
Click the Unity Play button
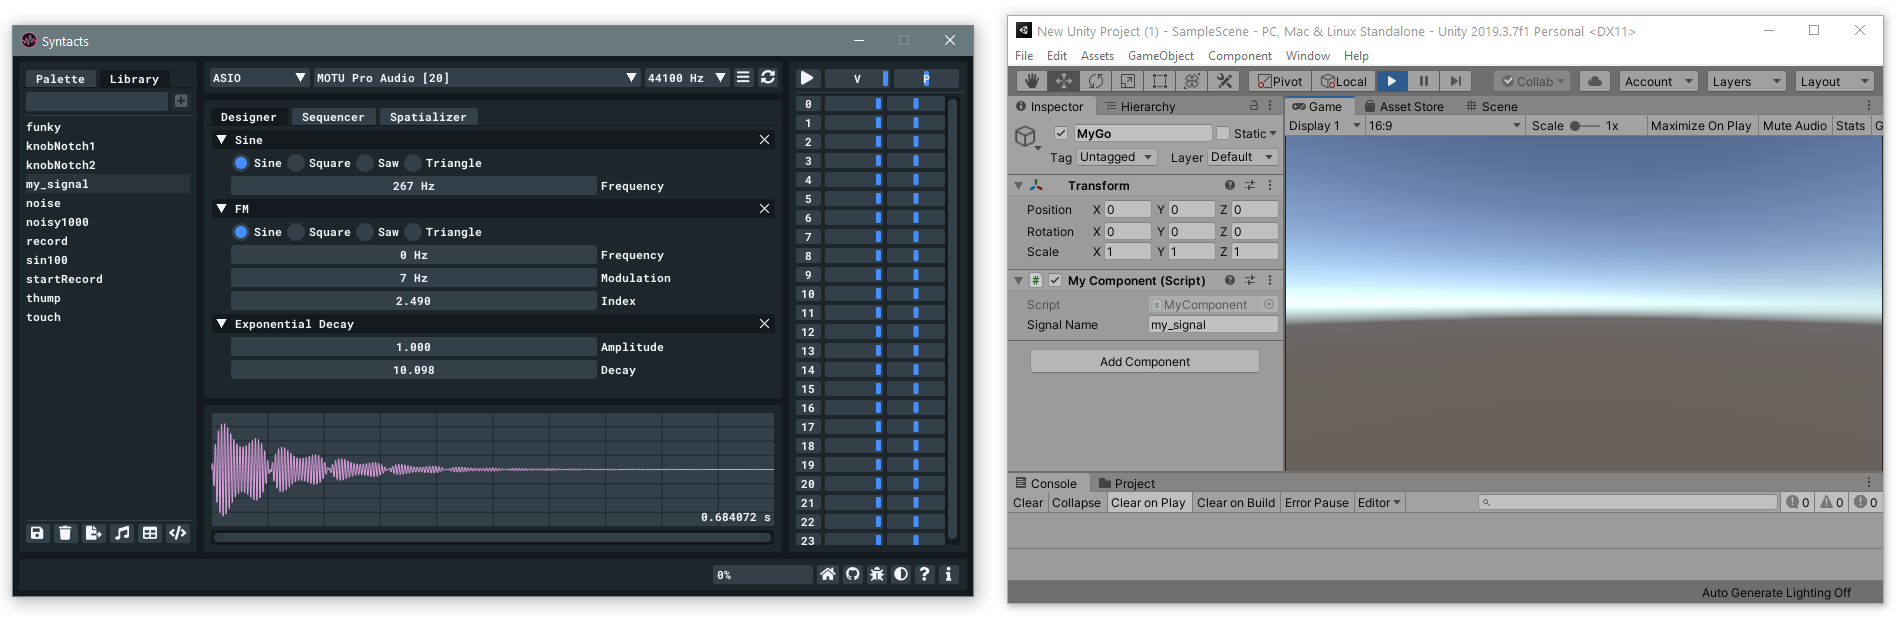tap(1392, 81)
